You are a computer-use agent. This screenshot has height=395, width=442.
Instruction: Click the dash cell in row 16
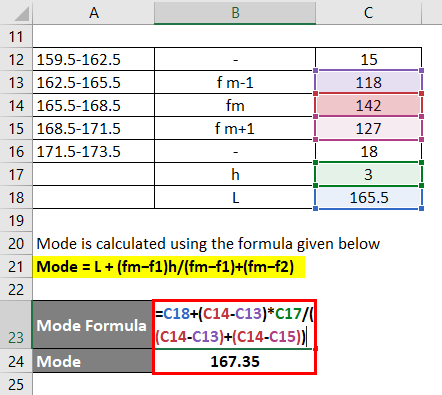(235, 151)
